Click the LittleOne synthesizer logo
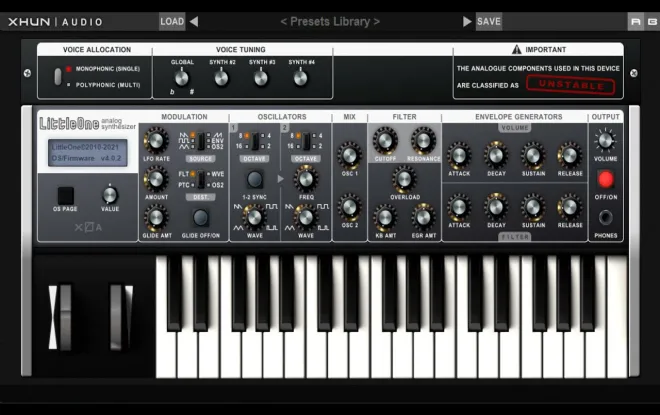The height and width of the screenshot is (415, 660). (88, 123)
